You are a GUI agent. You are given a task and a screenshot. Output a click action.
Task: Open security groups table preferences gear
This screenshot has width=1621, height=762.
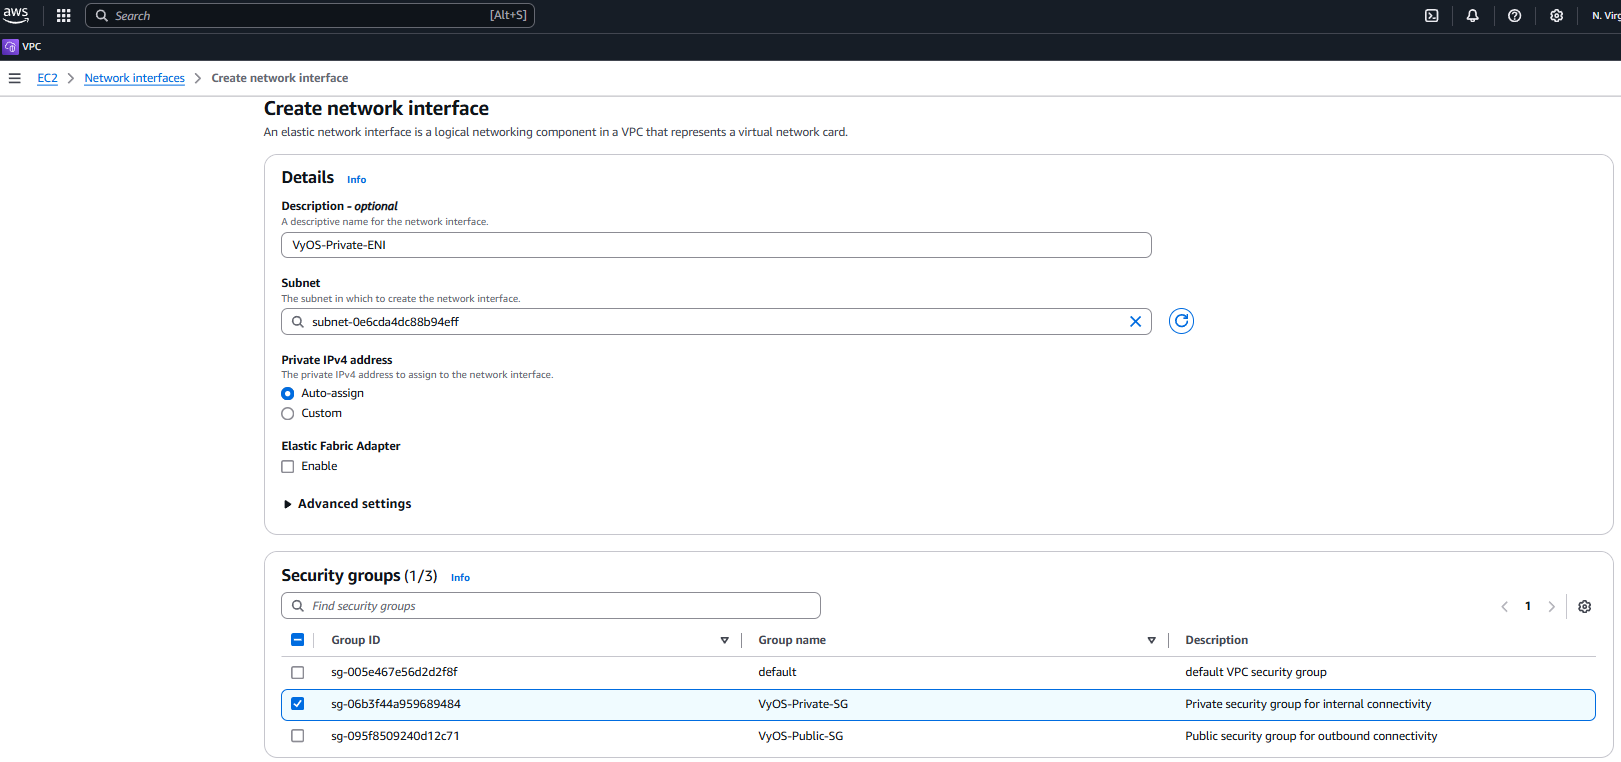coord(1584,607)
